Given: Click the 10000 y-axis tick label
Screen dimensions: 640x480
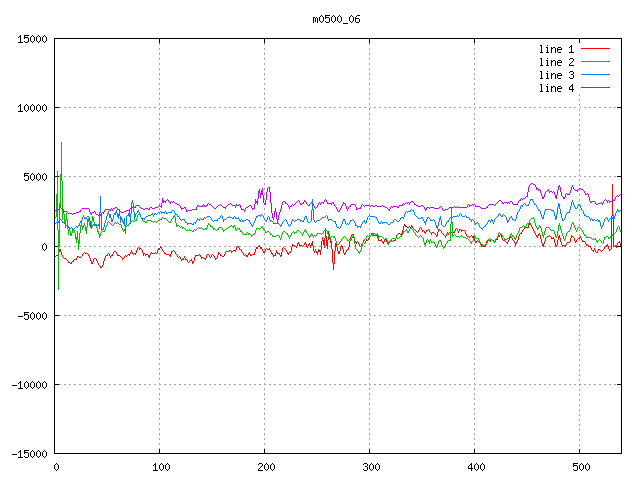Looking at the screenshot, I should 32,108.
